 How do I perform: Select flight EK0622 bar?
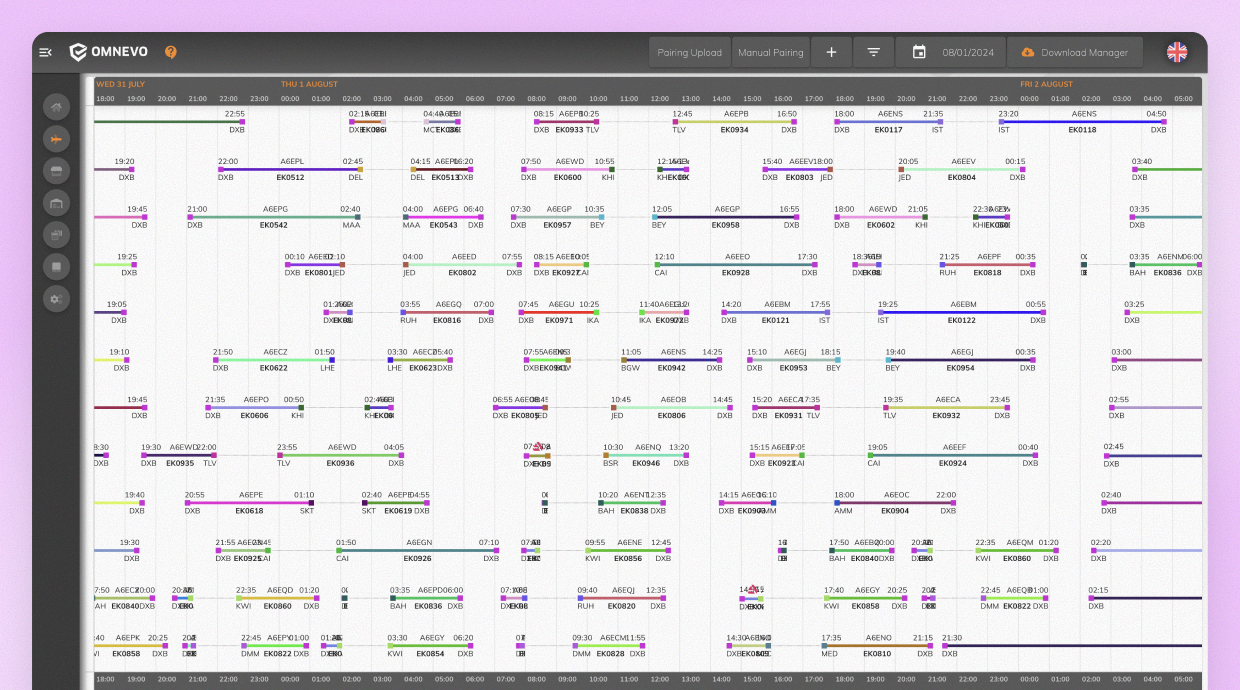coord(274,359)
